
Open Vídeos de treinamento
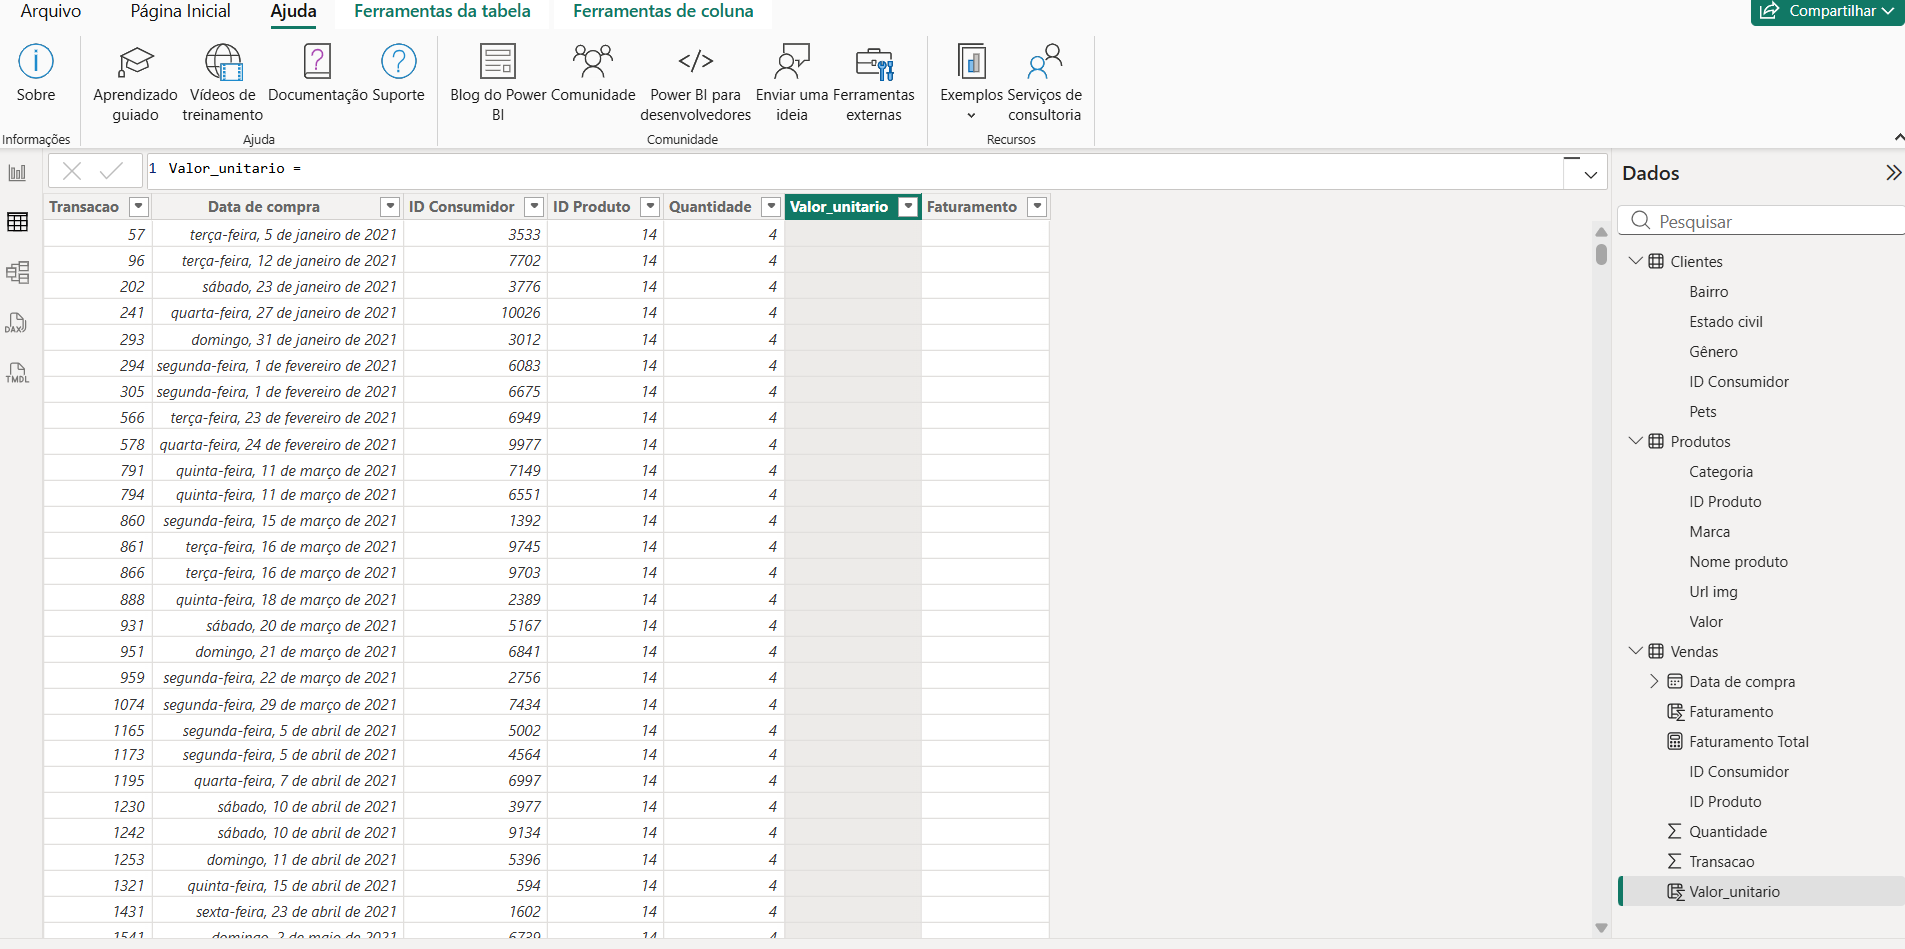[x=223, y=62]
